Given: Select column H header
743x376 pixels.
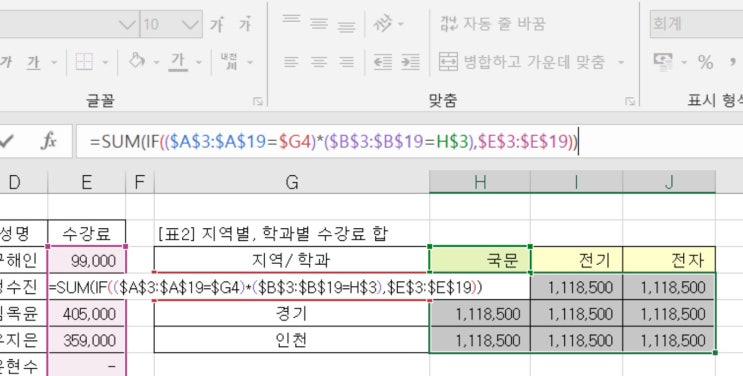Looking at the screenshot, I should pos(480,182).
